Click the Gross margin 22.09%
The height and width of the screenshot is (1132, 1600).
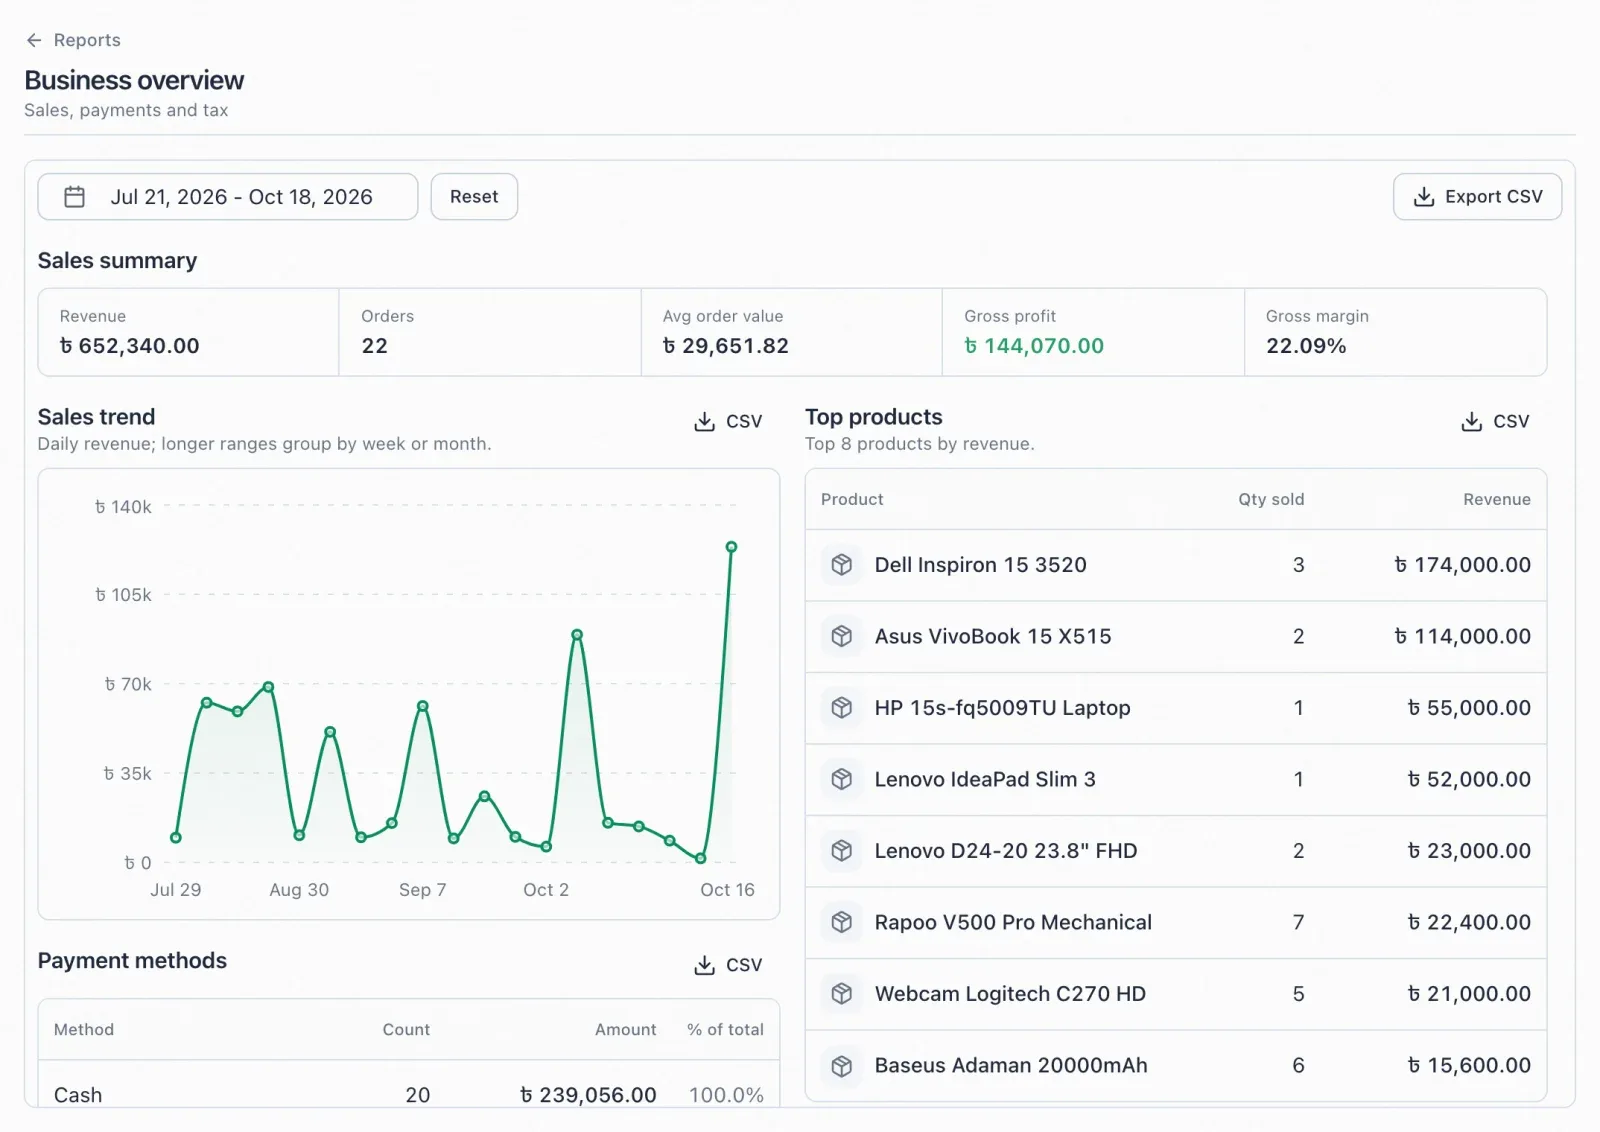1306,346
